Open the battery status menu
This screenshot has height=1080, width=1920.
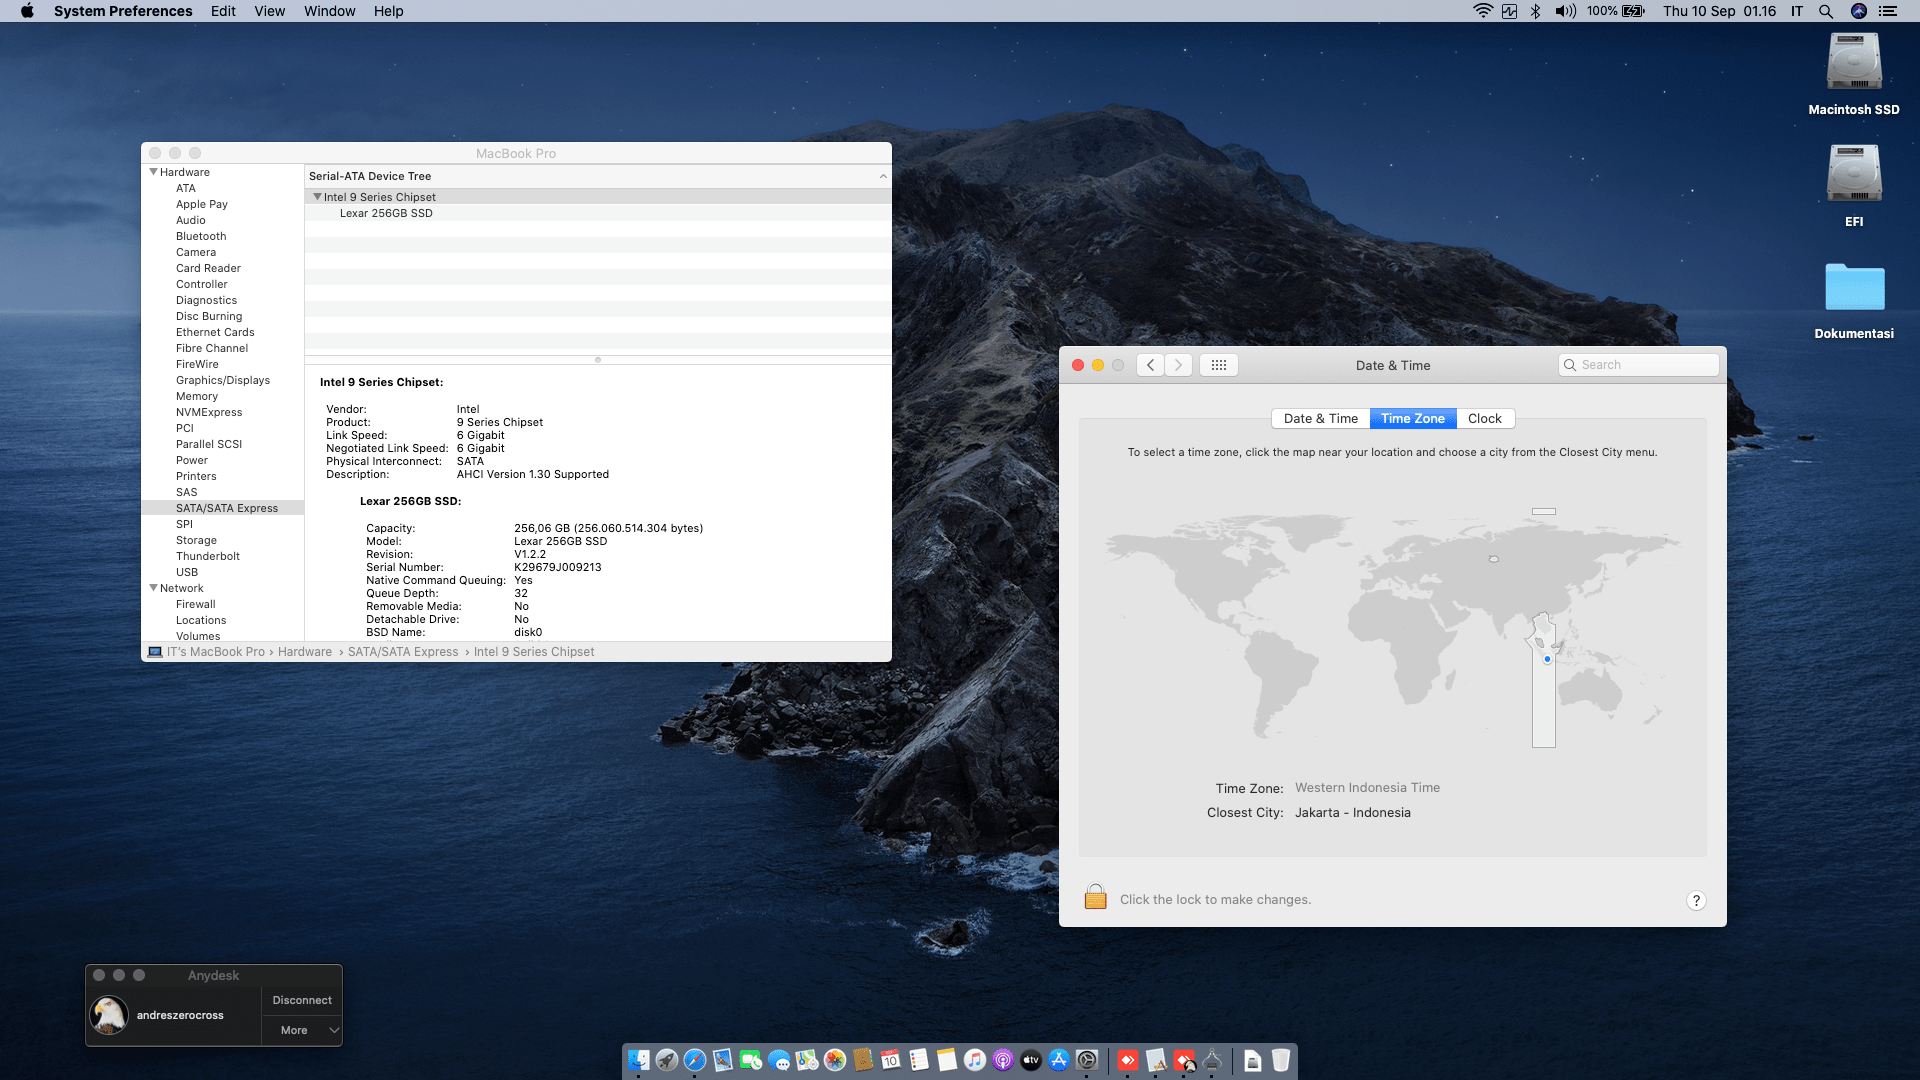point(1616,11)
